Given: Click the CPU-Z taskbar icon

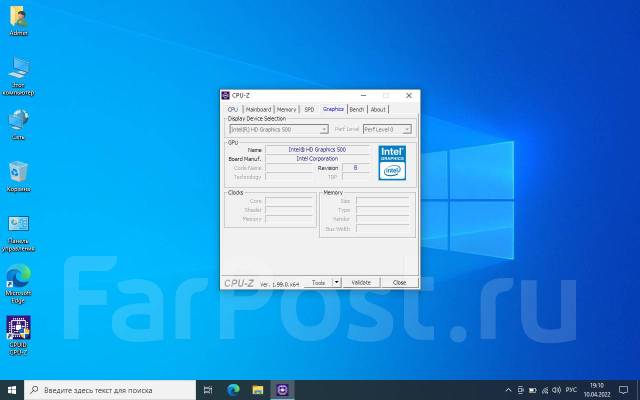Looking at the screenshot, I should click(x=283, y=389).
